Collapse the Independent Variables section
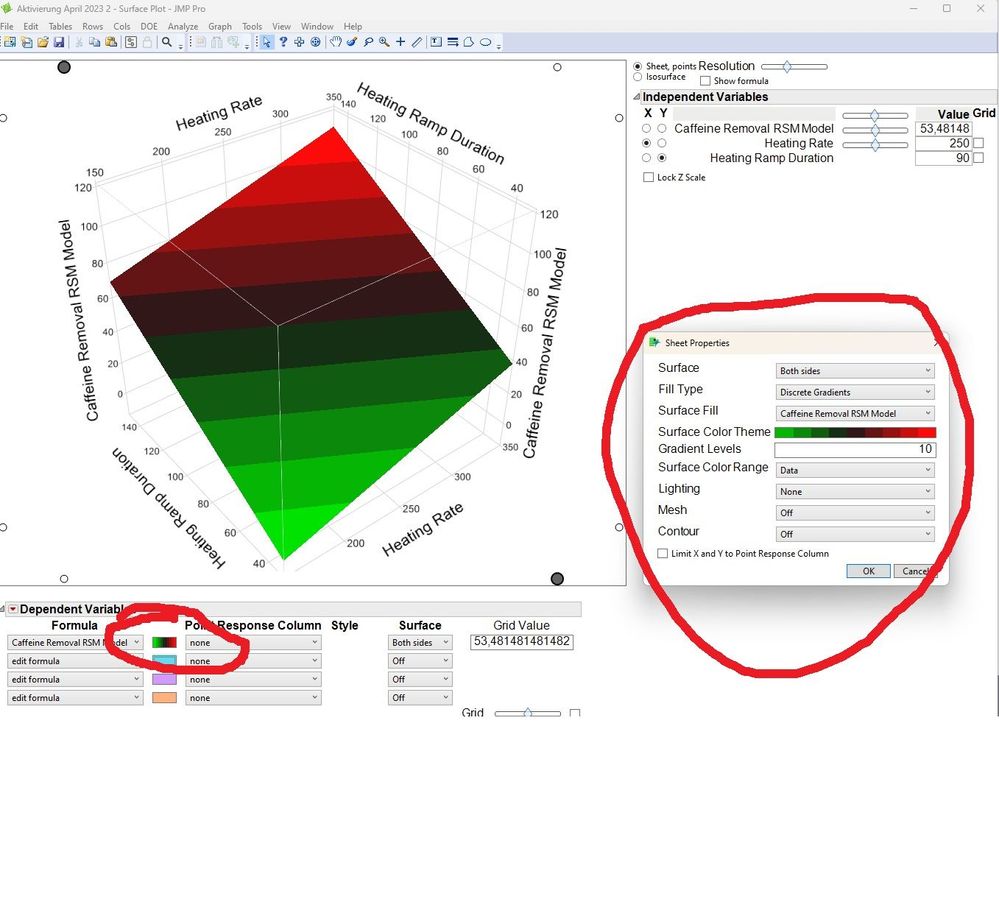Screen dimensions: 999x905 tap(636, 97)
